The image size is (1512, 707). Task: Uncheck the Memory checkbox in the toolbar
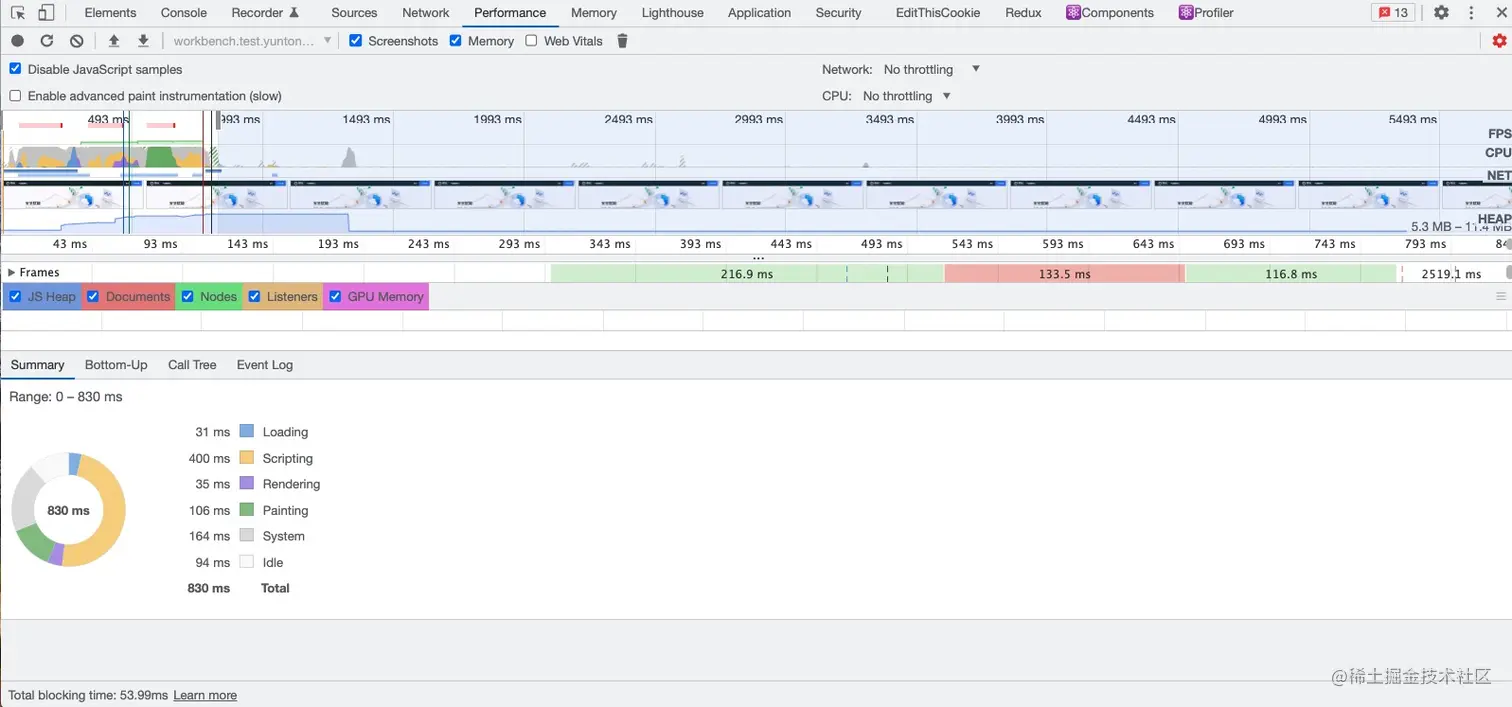(x=456, y=41)
